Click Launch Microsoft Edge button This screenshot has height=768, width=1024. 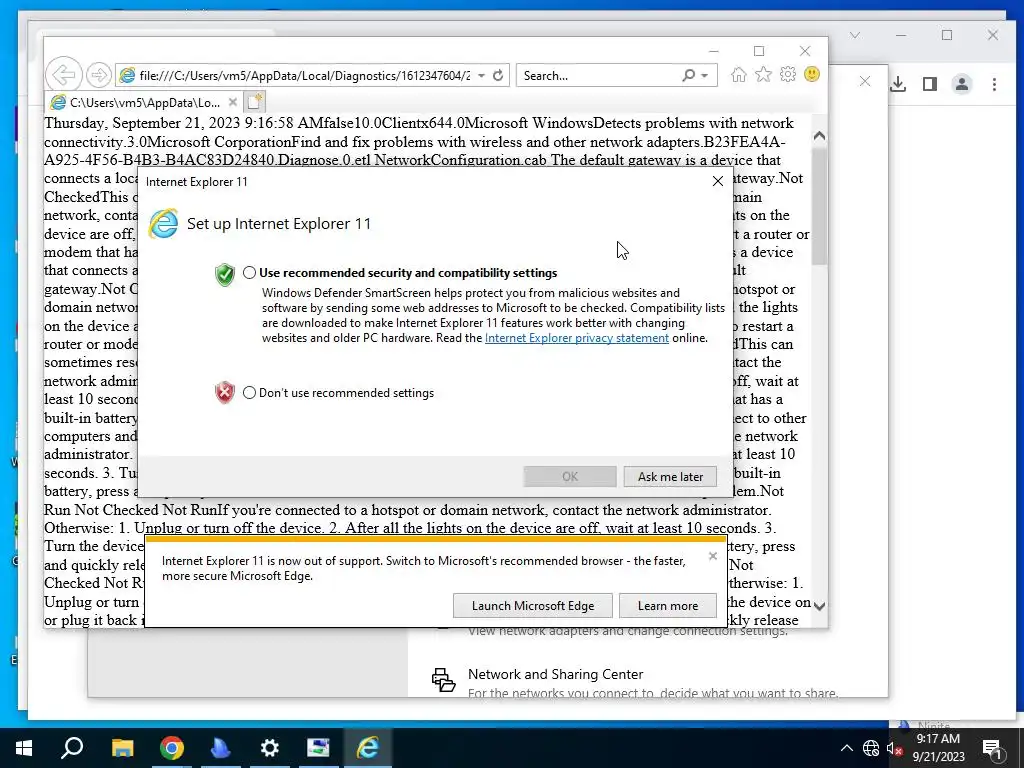pos(533,606)
